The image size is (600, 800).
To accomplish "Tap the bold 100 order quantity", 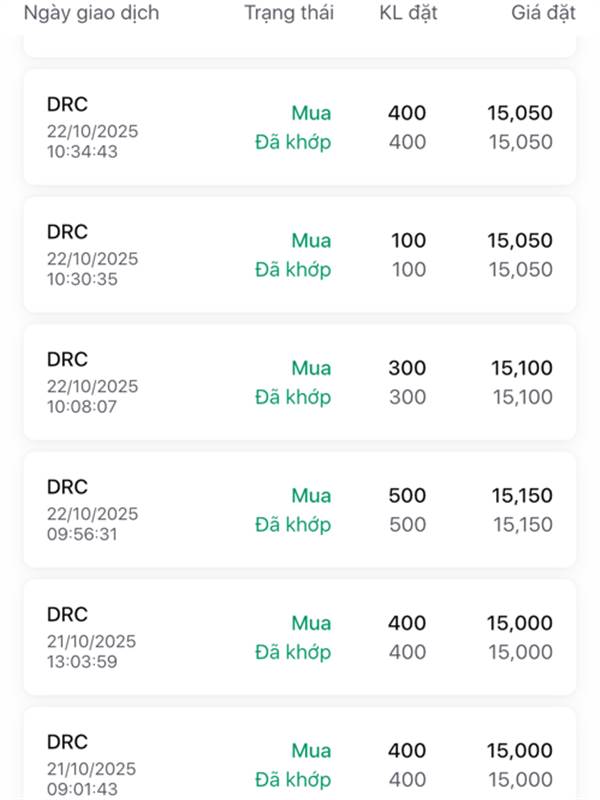I will (409, 240).
